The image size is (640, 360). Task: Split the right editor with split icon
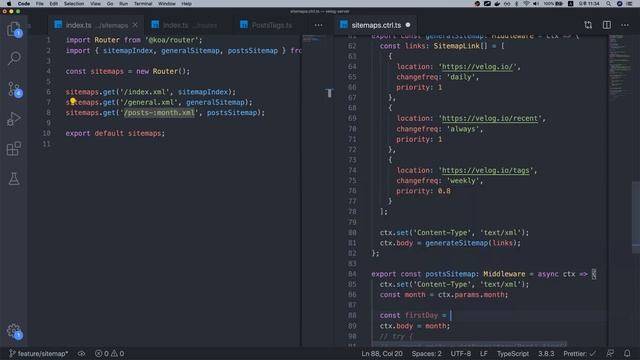pos(607,25)
